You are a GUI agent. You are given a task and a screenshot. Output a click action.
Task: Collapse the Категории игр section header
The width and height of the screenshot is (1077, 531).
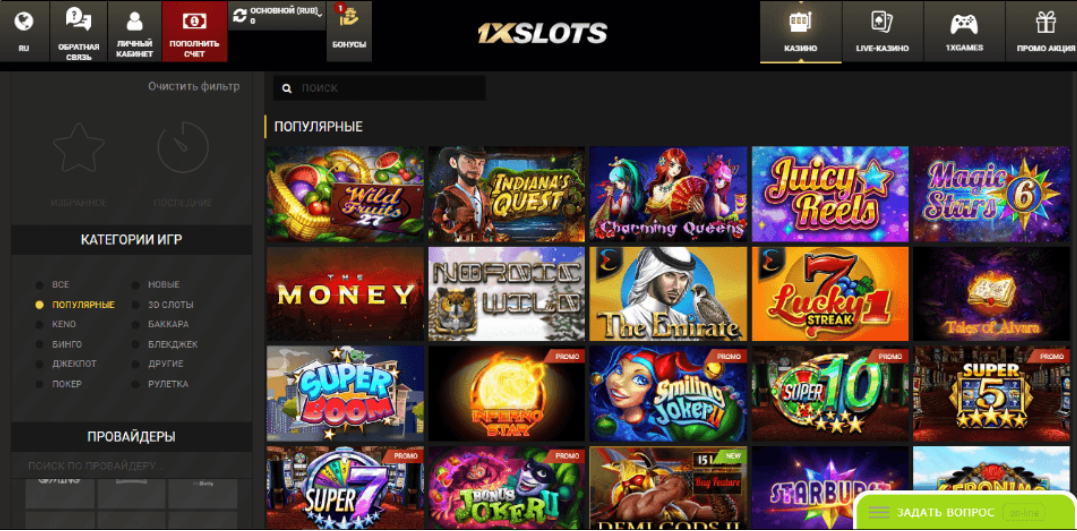(x=131, y=240)
